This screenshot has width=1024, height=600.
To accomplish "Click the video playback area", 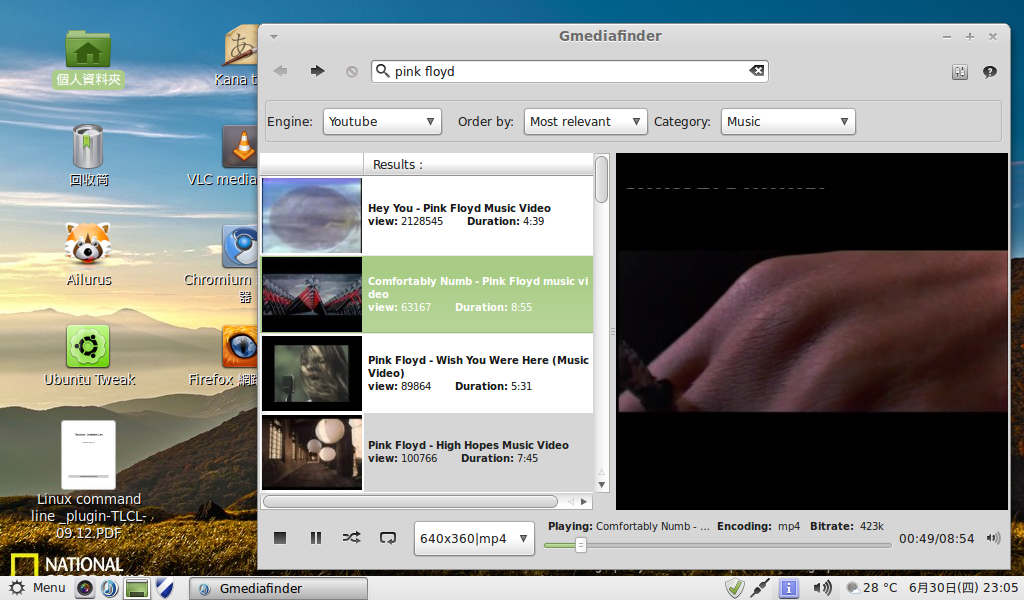I will click(812, 331).
